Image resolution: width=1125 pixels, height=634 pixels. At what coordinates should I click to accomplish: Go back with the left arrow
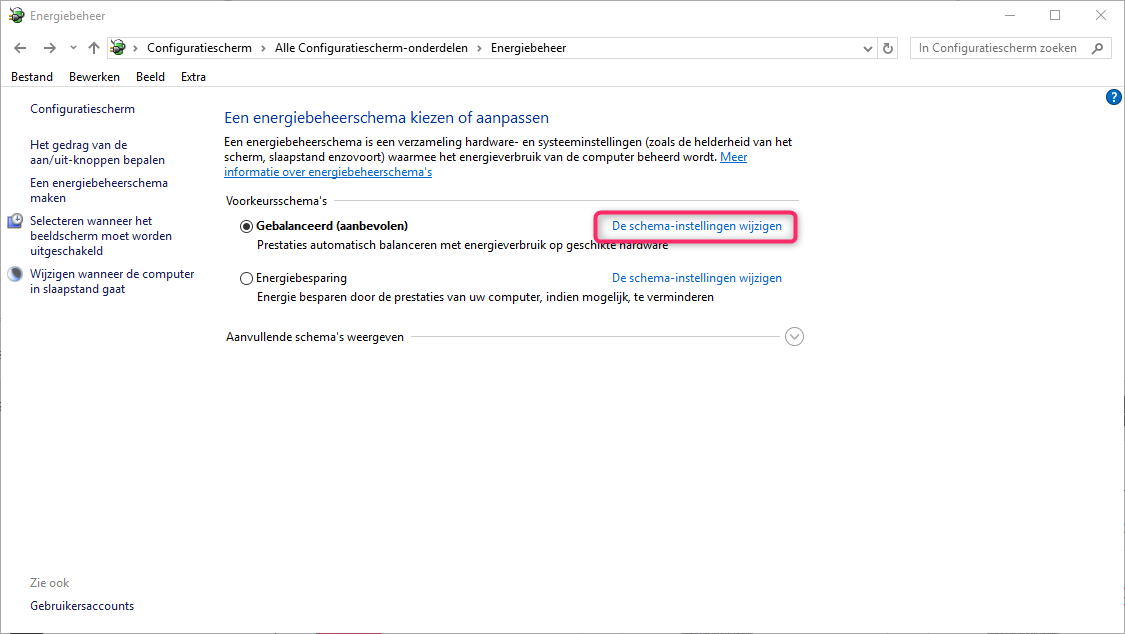[x=20, y=48]
